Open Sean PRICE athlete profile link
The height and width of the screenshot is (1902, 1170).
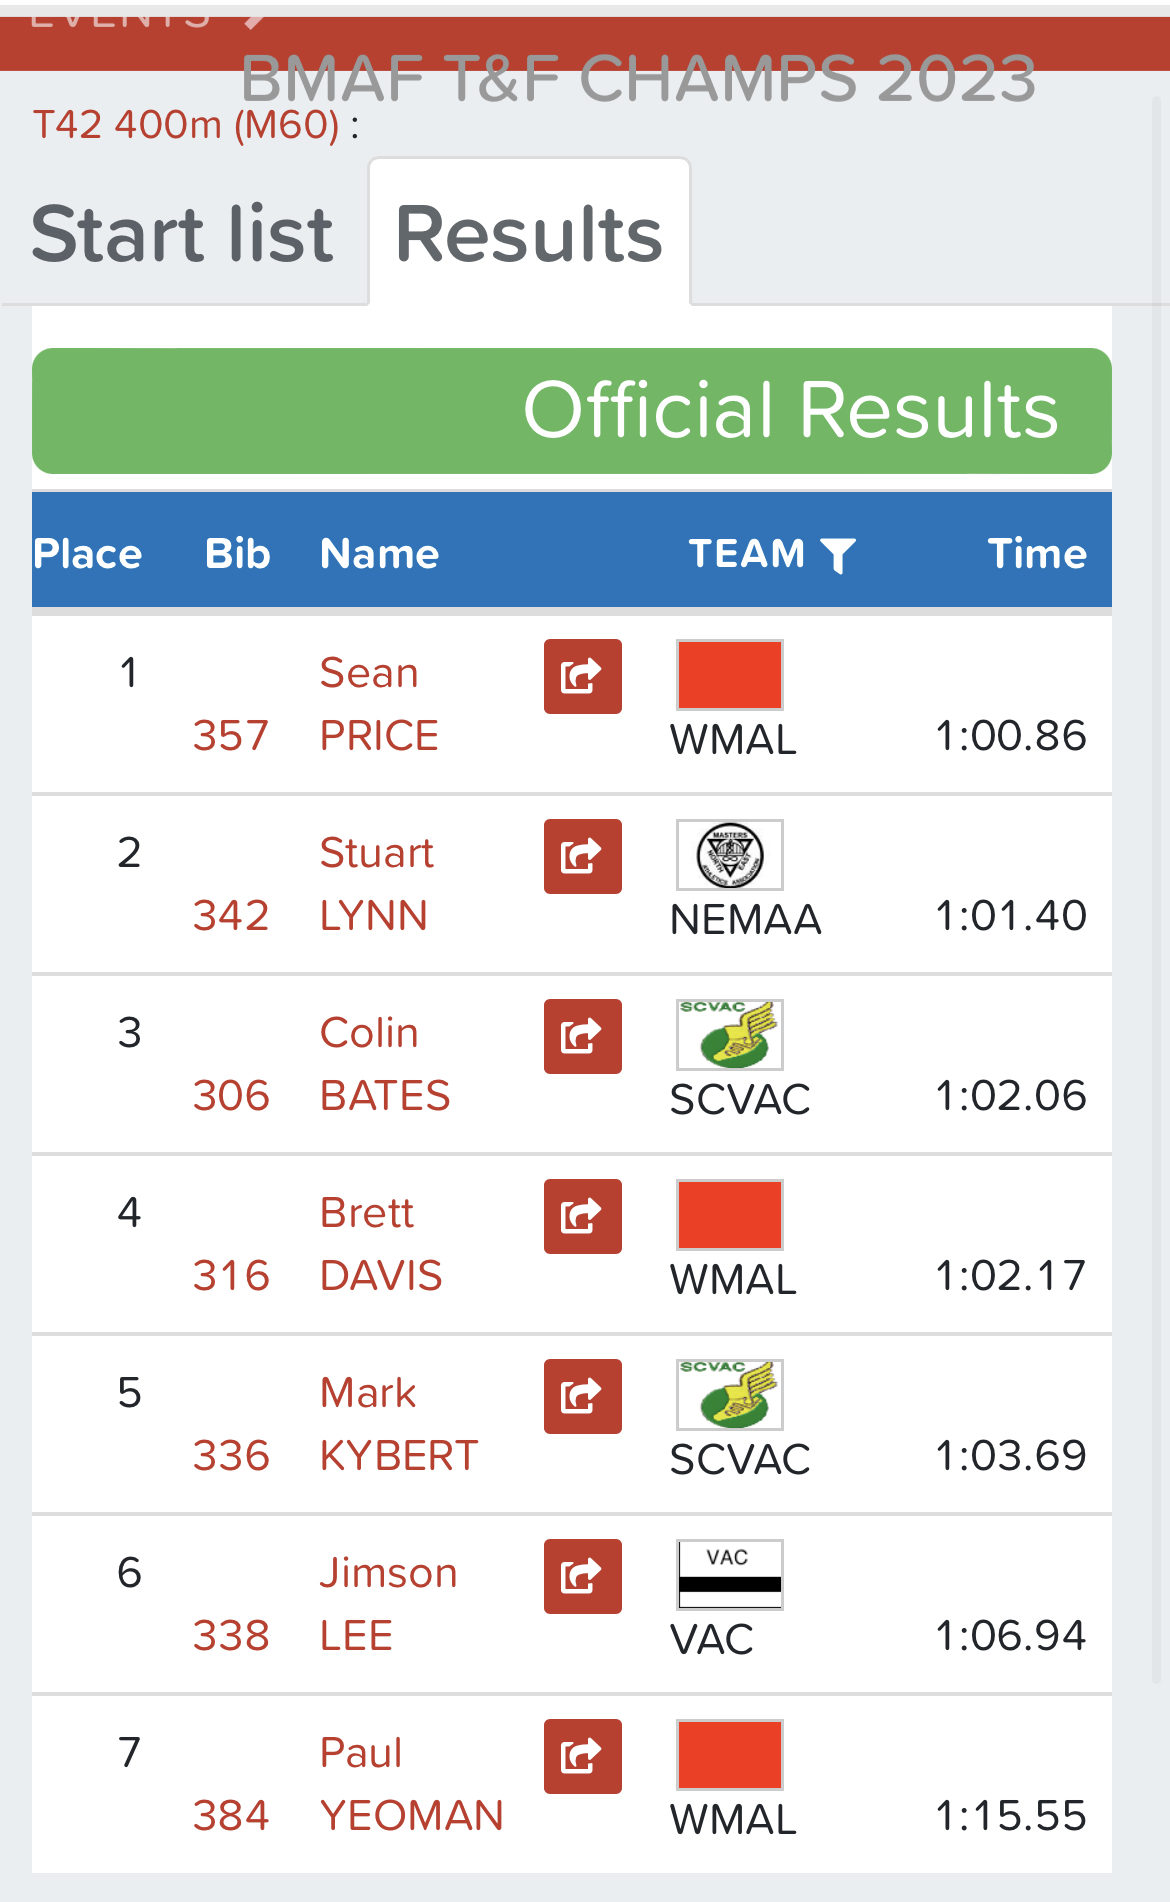(378, 704)
